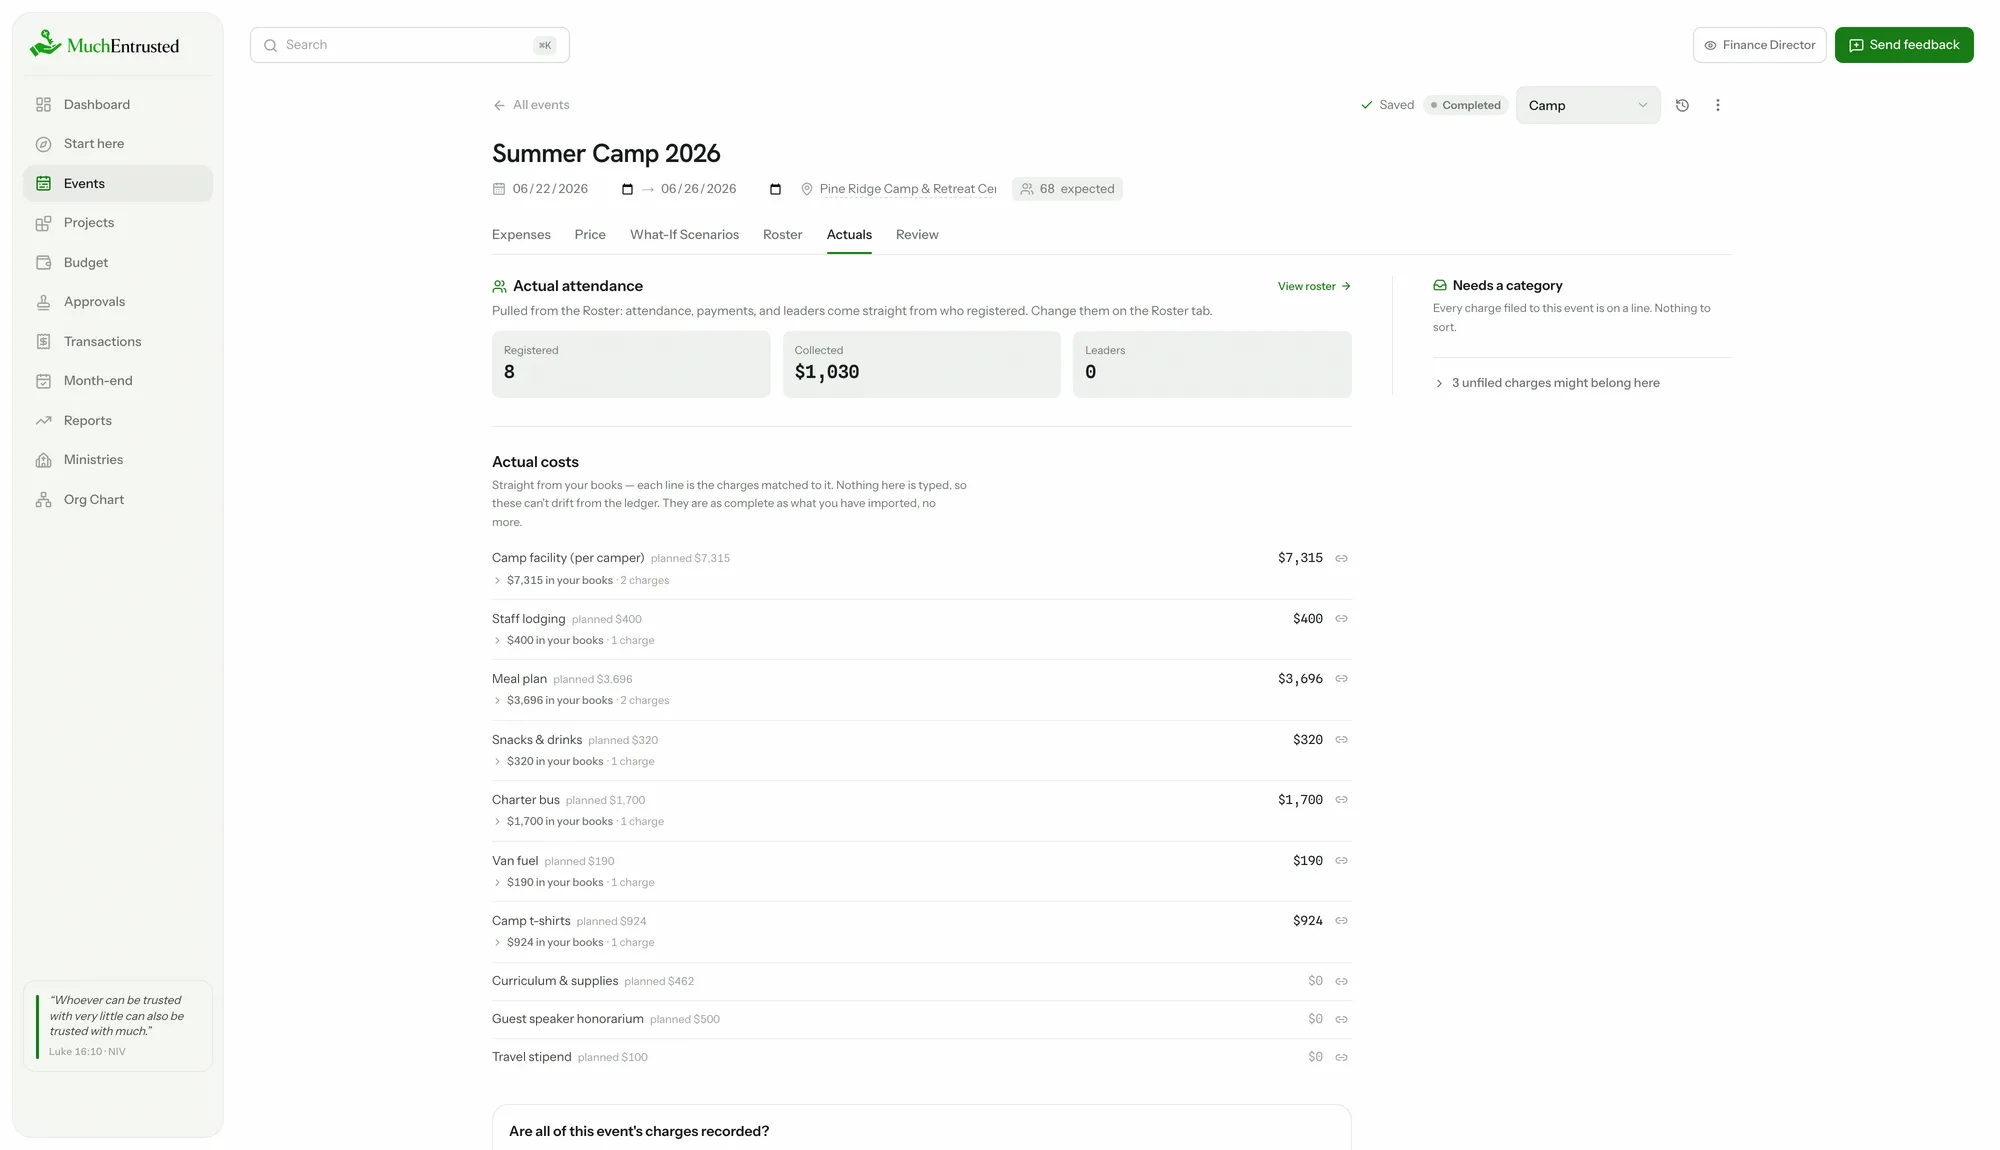2000x1150 pixels.
Task: Open Budget in the sidebar
Action: tap(118, 263)
